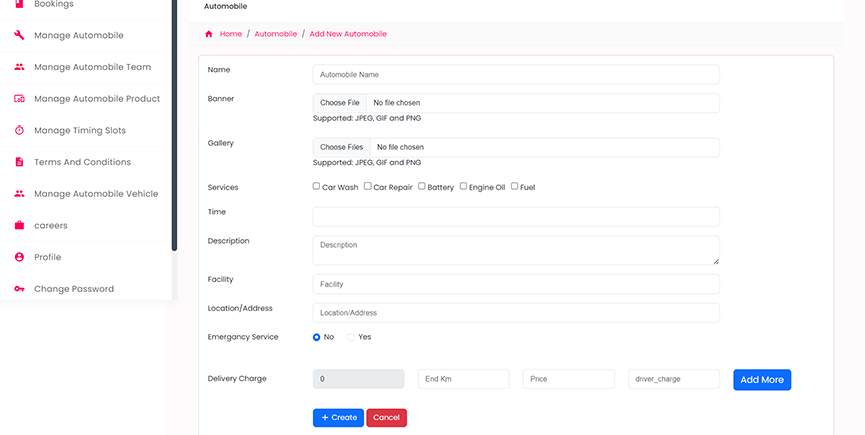Click the briefcase icon next to careers
The width and height of the screenshot is (865, 435).
[x=19, y=225]
